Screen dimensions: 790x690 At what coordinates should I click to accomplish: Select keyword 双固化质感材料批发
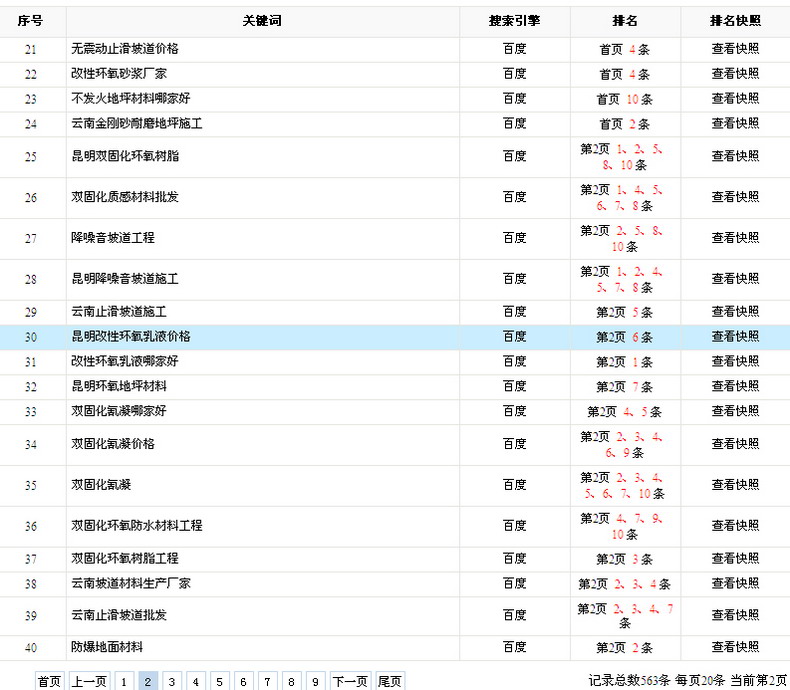tap(125, 197)
